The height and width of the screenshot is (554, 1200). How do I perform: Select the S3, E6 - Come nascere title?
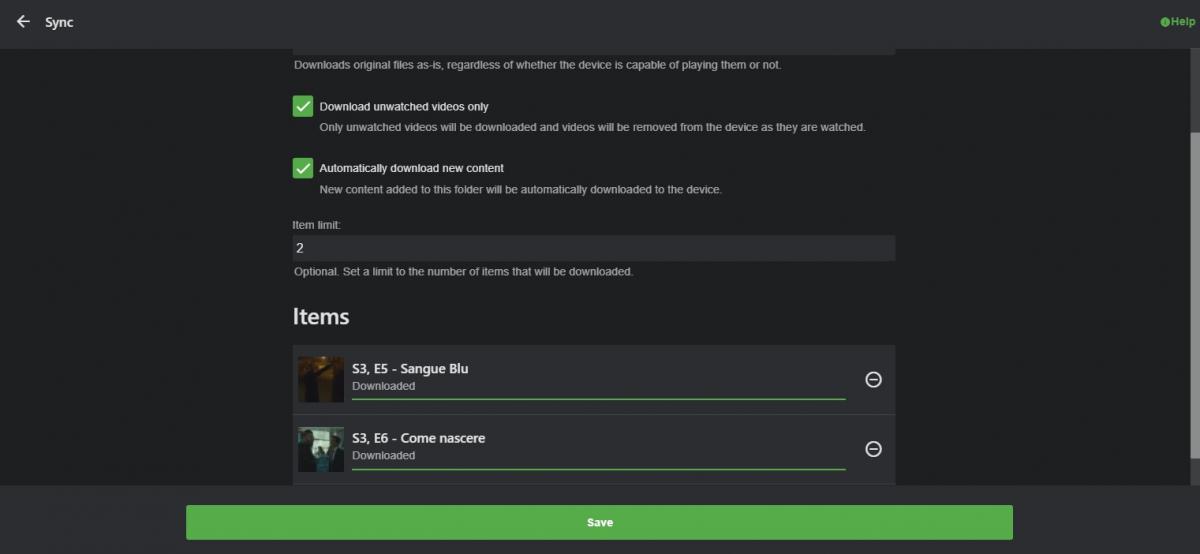coord(418,438)
